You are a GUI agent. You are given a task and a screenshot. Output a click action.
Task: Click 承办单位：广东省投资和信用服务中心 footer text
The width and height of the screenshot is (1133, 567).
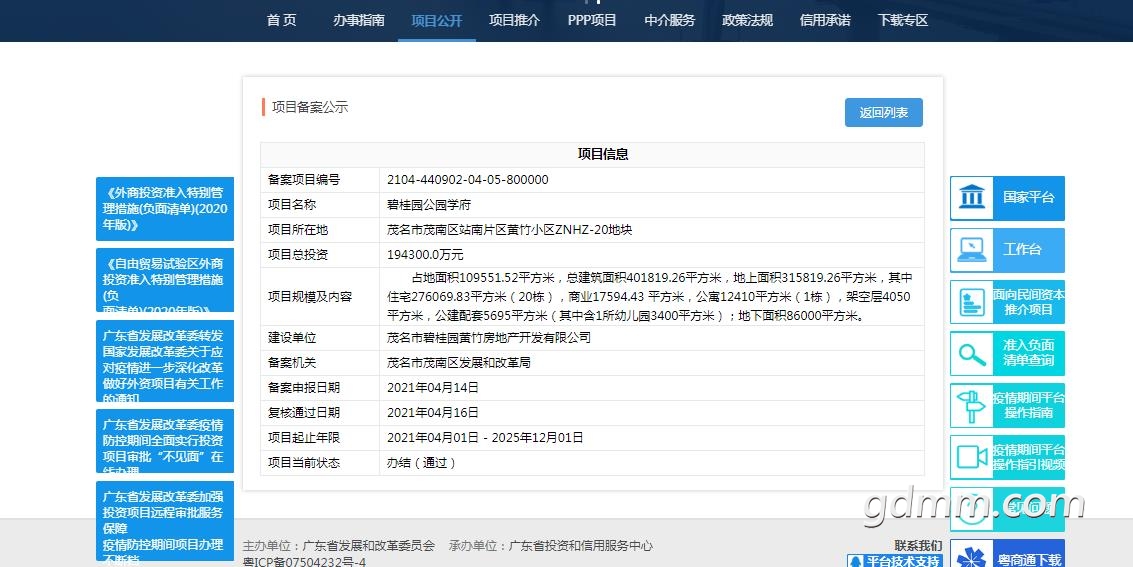(x=551, y=545)
